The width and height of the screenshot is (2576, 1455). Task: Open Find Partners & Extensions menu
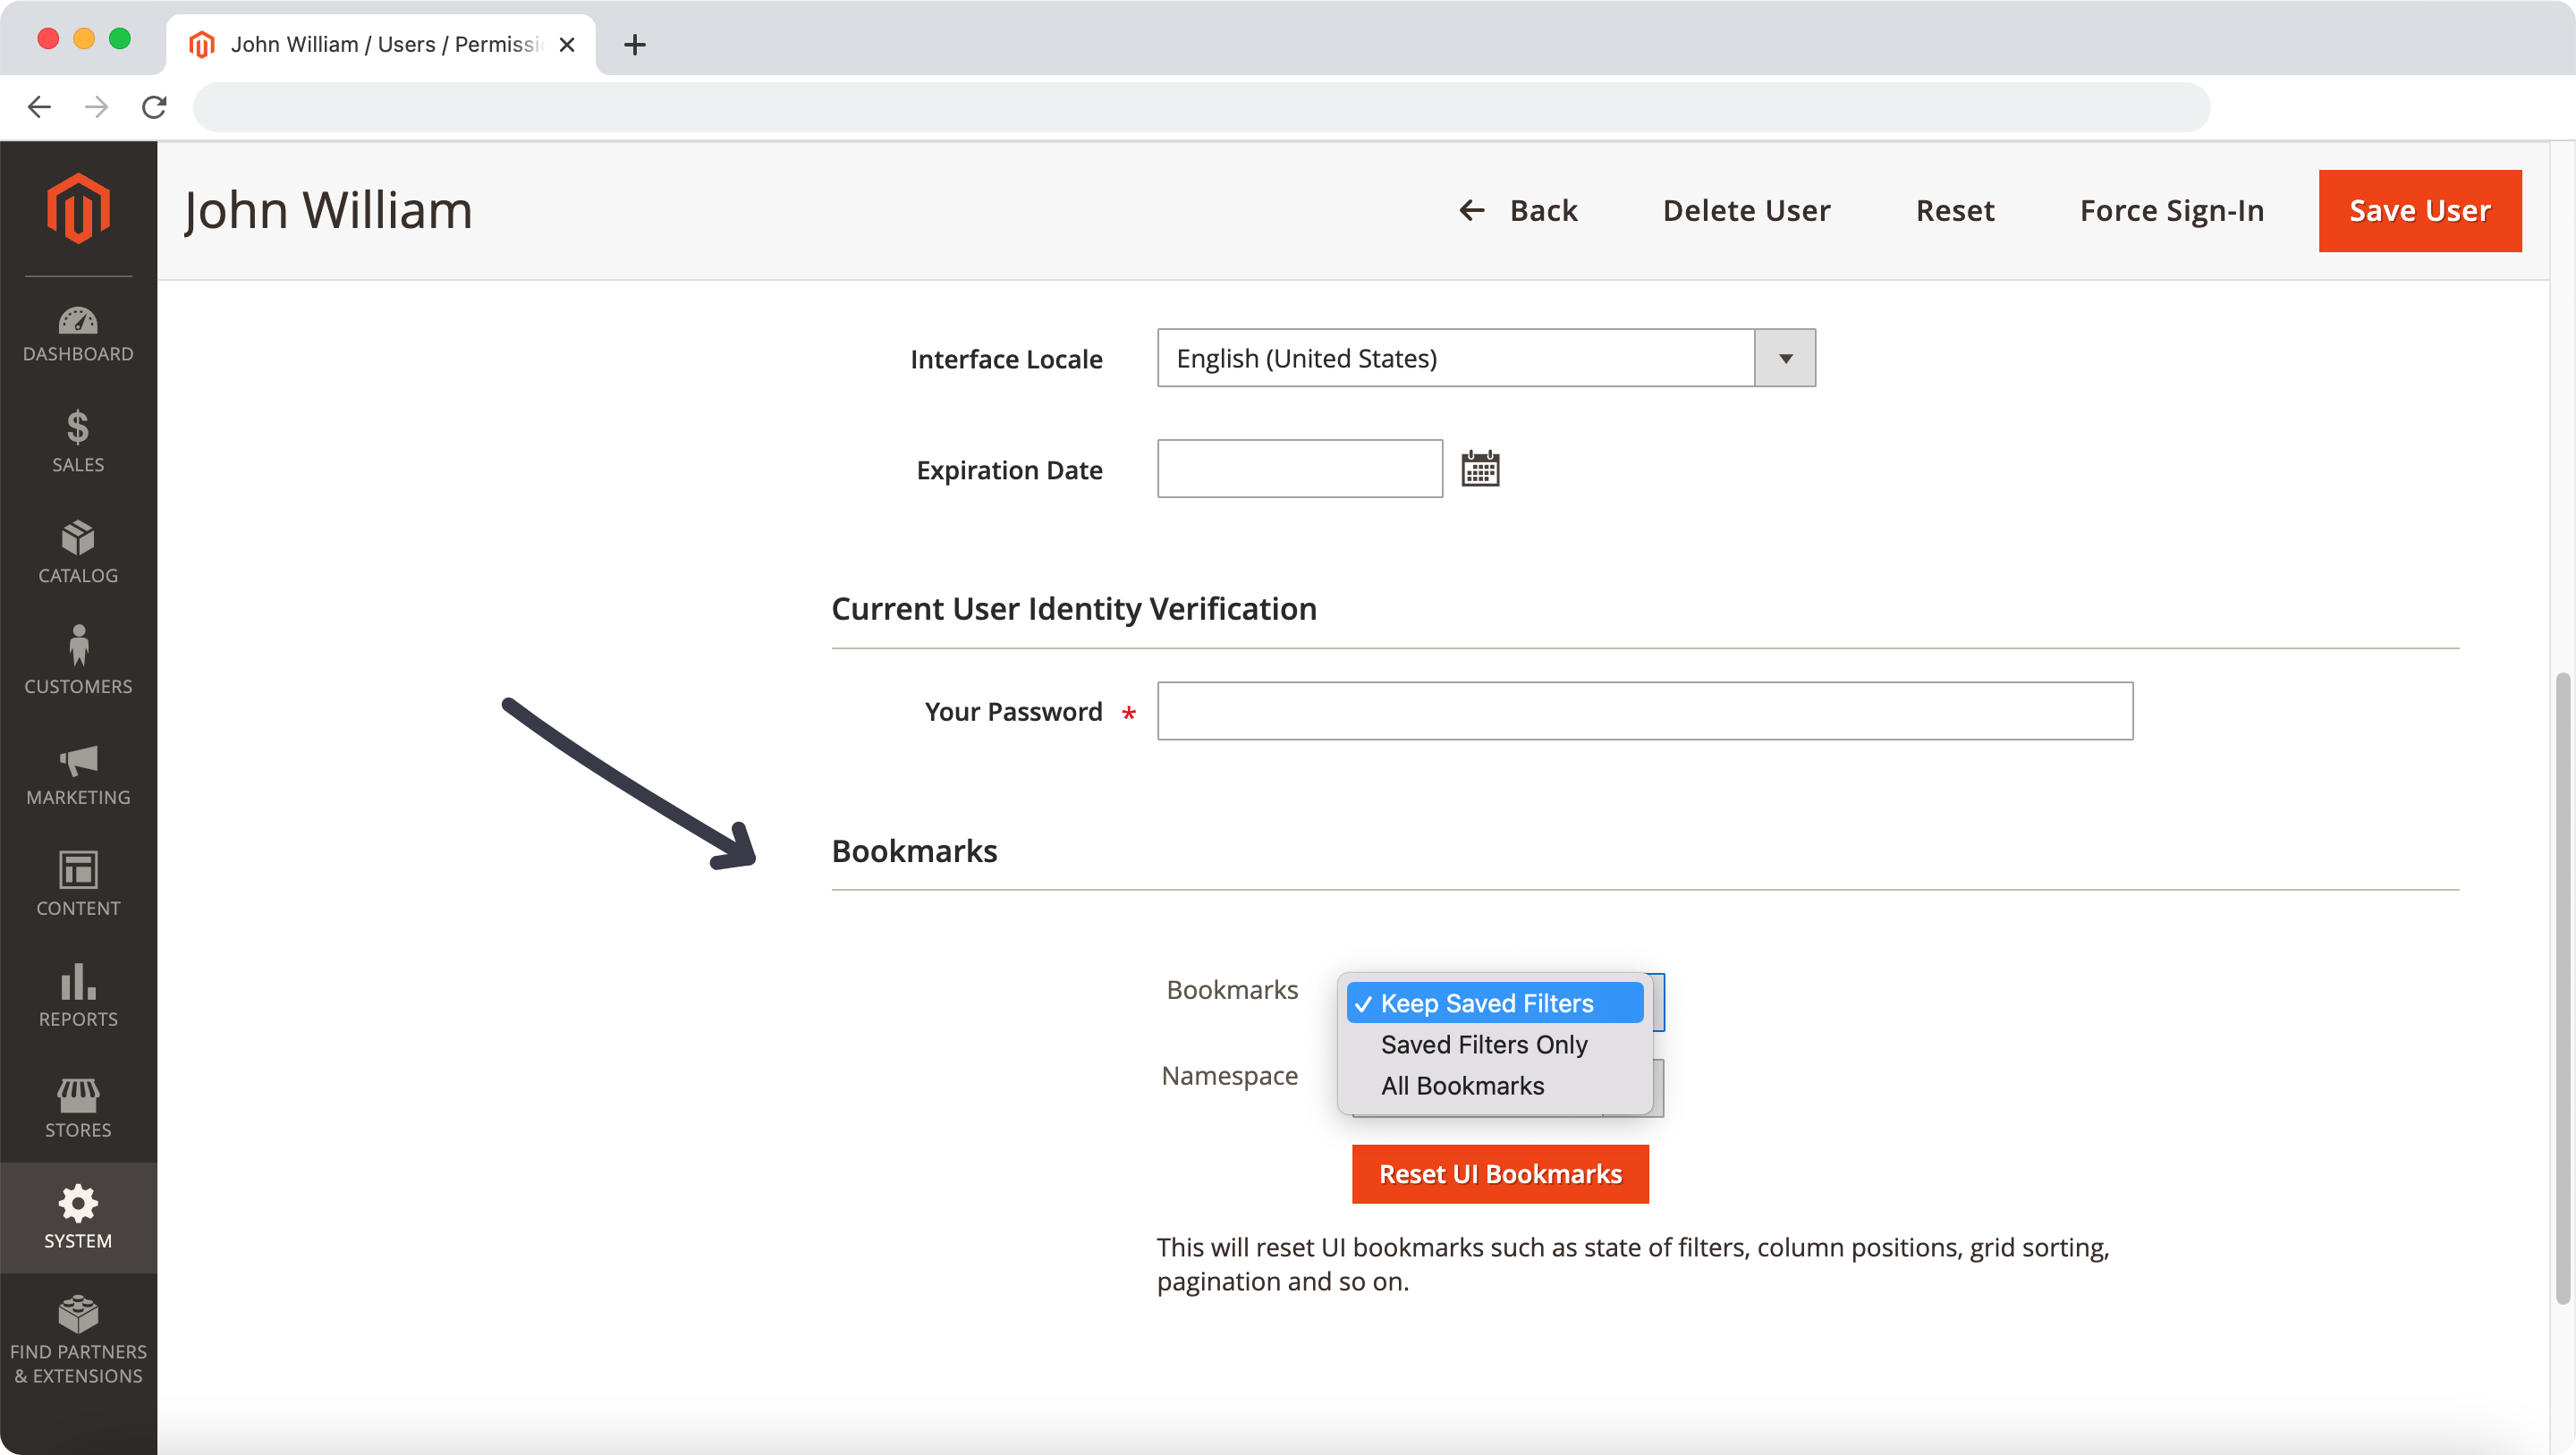pyautogui.click(x=78, y=1340)
